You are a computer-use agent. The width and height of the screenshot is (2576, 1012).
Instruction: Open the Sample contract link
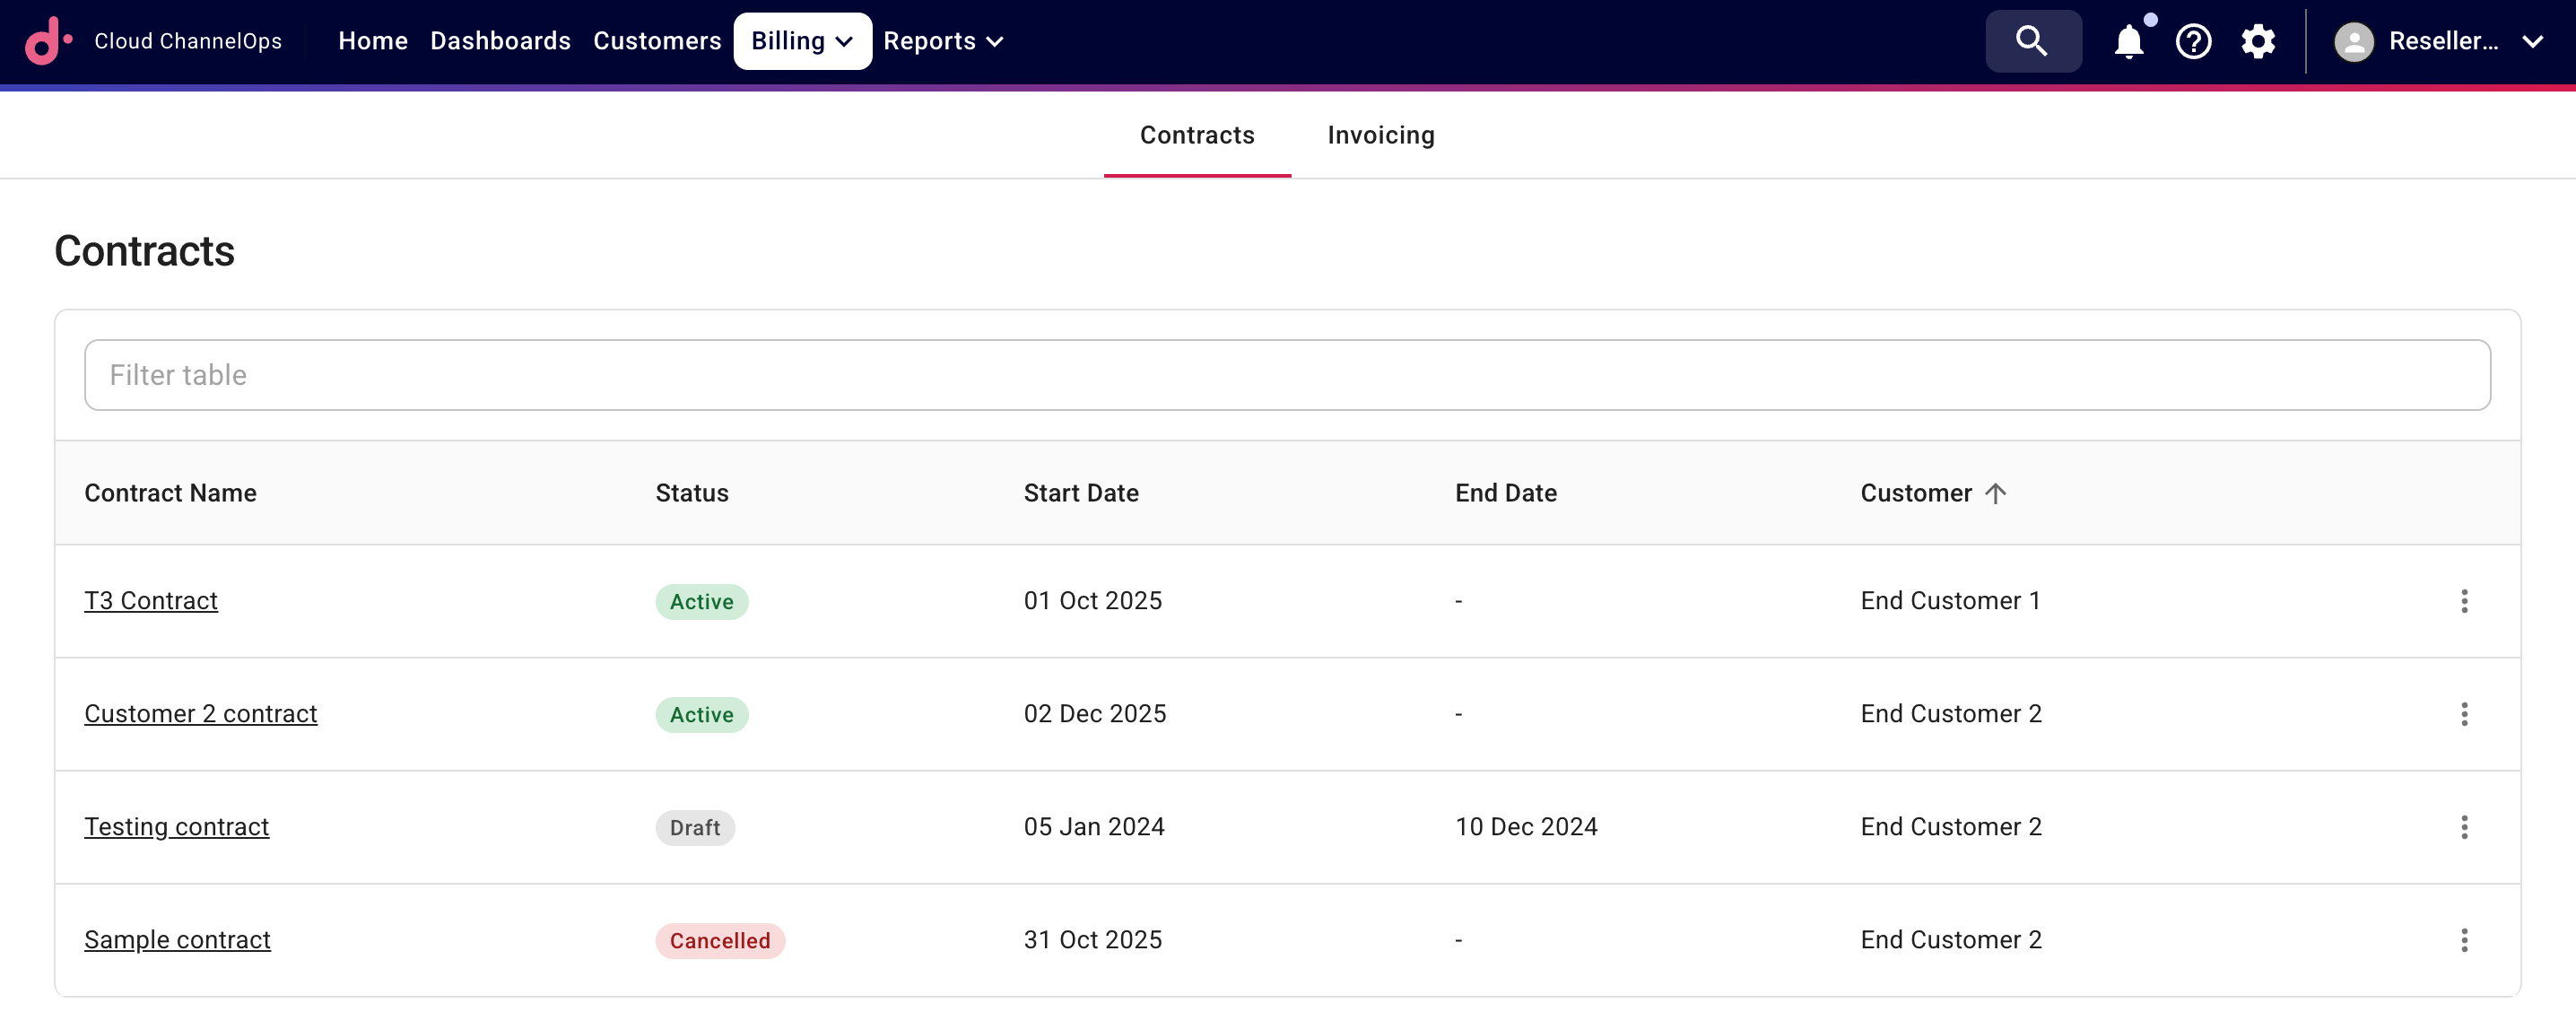(177, 939)
